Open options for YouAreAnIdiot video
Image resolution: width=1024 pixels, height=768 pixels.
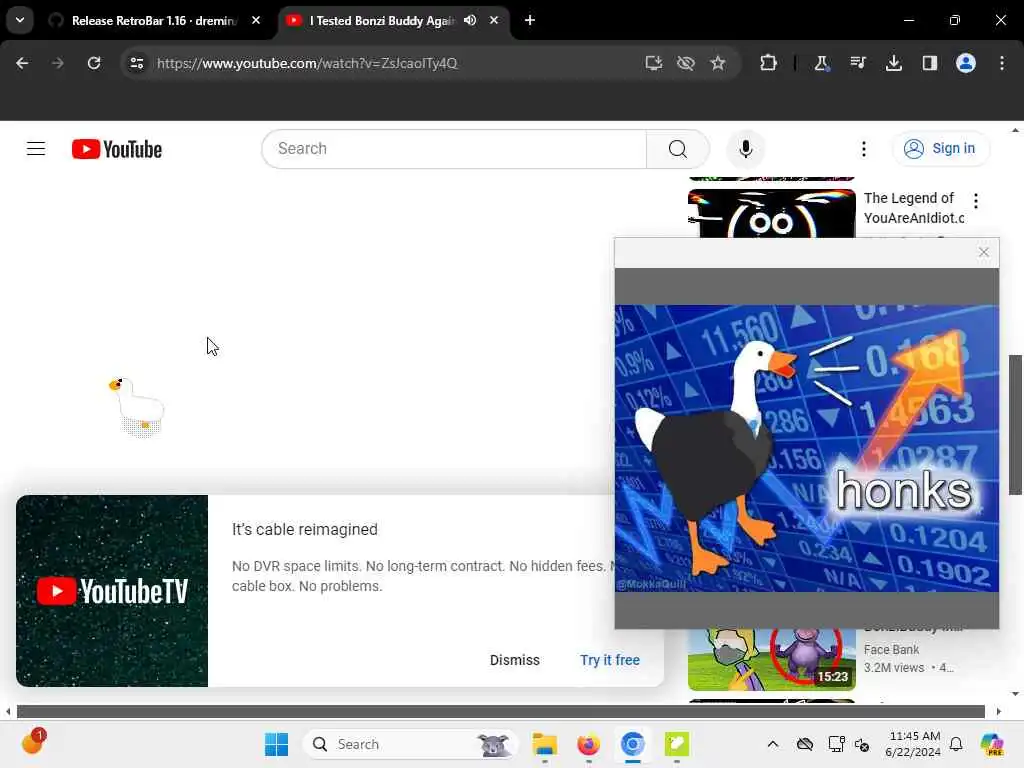(x=976, y=200)
